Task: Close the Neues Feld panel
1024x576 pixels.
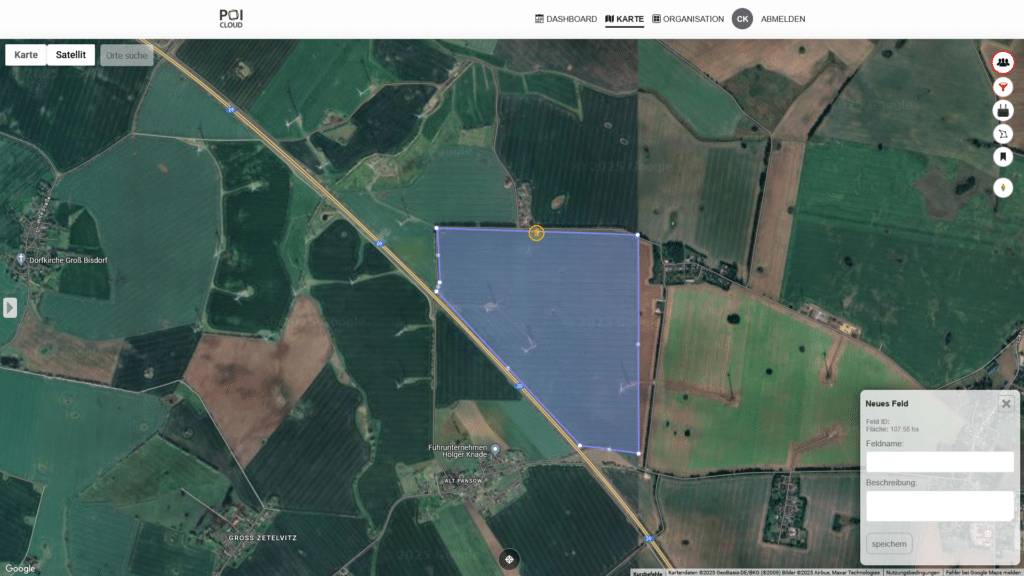Action: point(1006,404)
